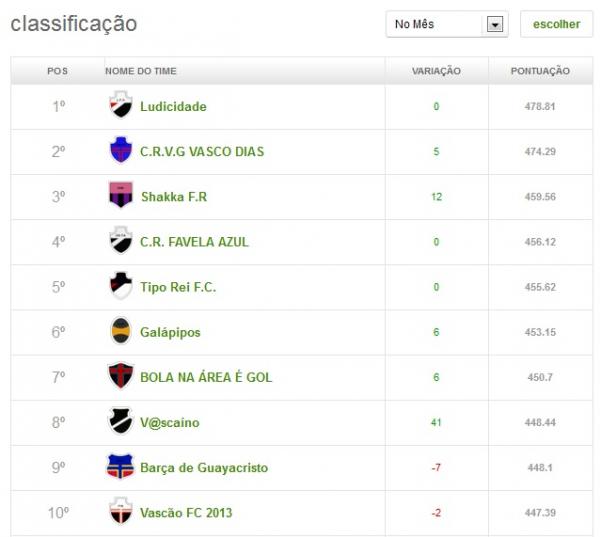Open the Ludicidade team link
This screenshot has width=600, height=537.
click(173, 106)
